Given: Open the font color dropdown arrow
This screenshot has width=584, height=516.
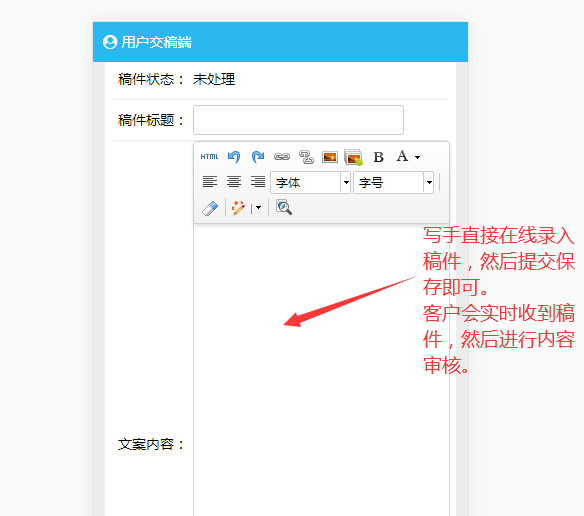Looking at the screenshot, I should pos(418,157).
